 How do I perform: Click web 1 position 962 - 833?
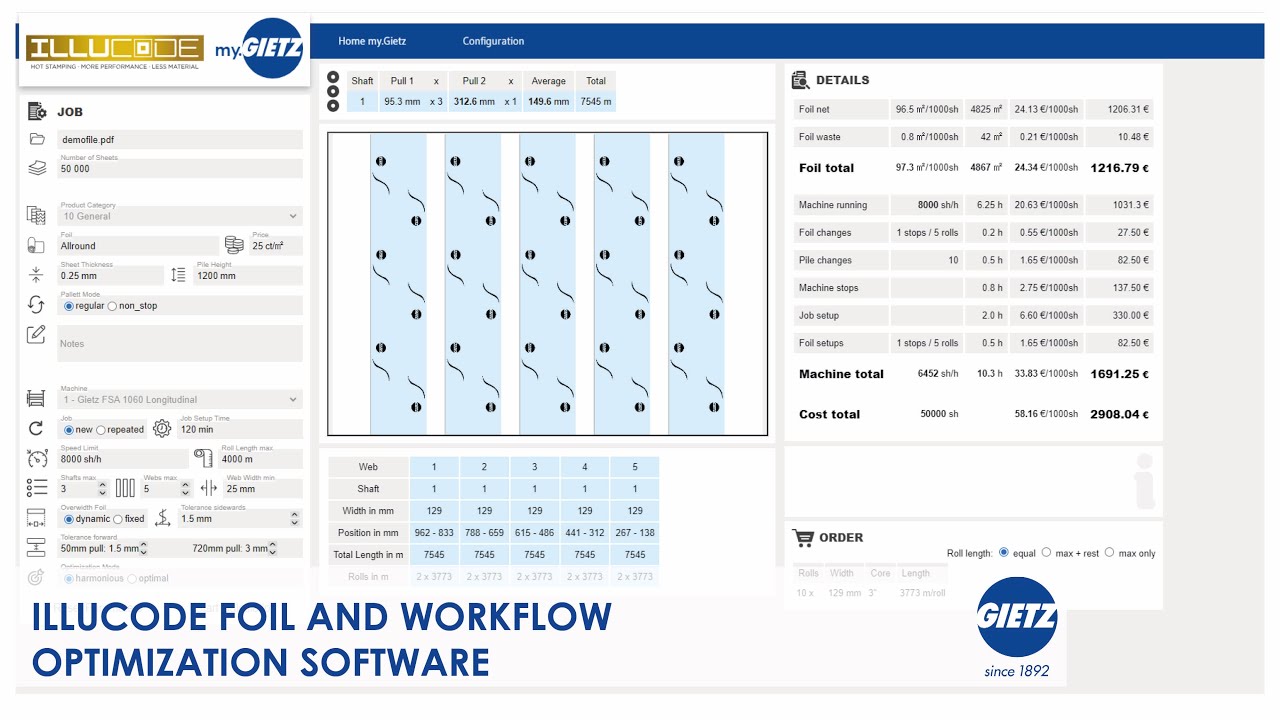434,533
